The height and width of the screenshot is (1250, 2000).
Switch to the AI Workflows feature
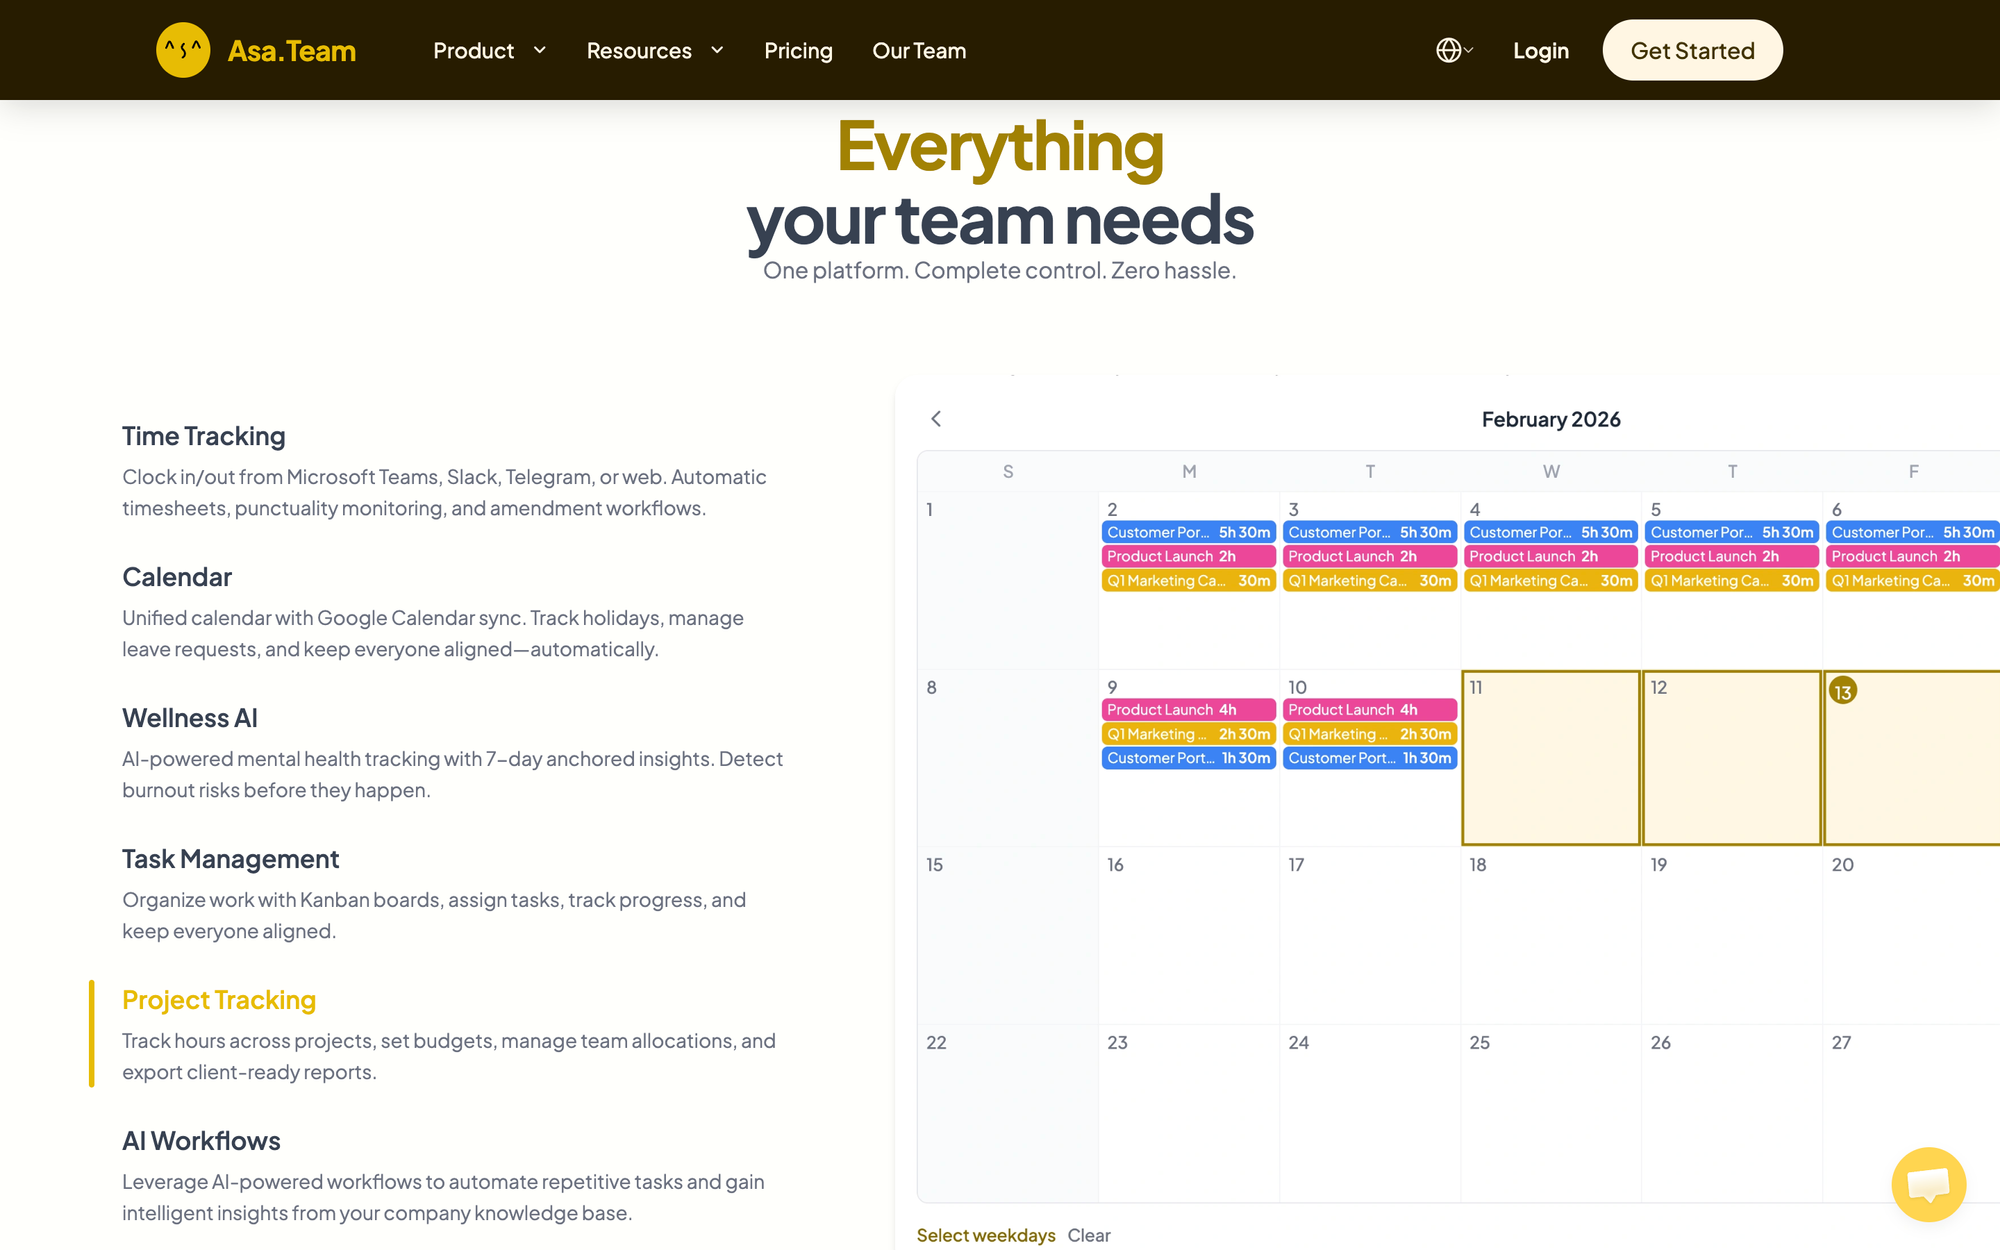(201, 1141)
